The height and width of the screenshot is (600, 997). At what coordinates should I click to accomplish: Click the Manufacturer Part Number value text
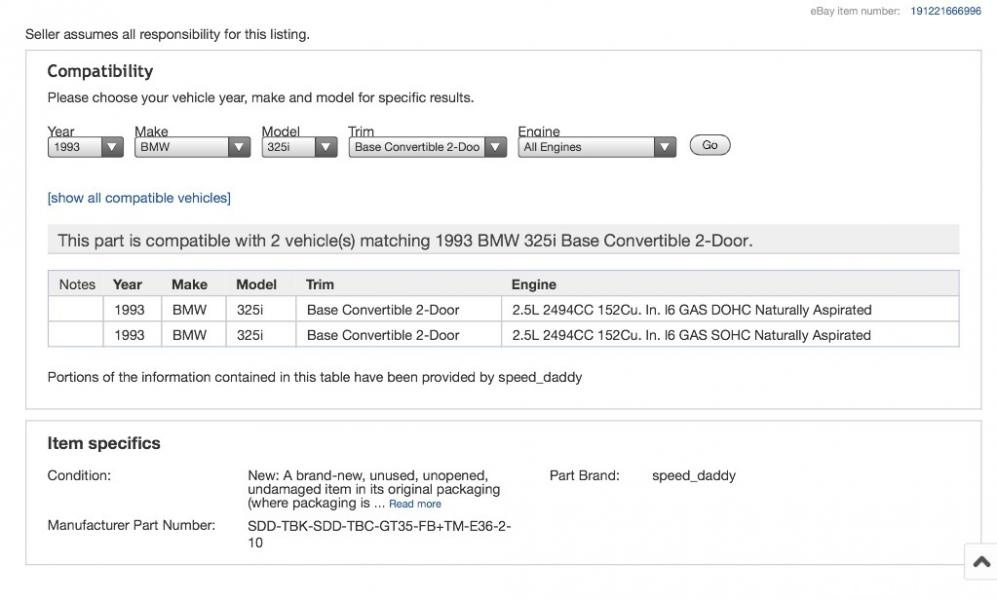[379, 534]
